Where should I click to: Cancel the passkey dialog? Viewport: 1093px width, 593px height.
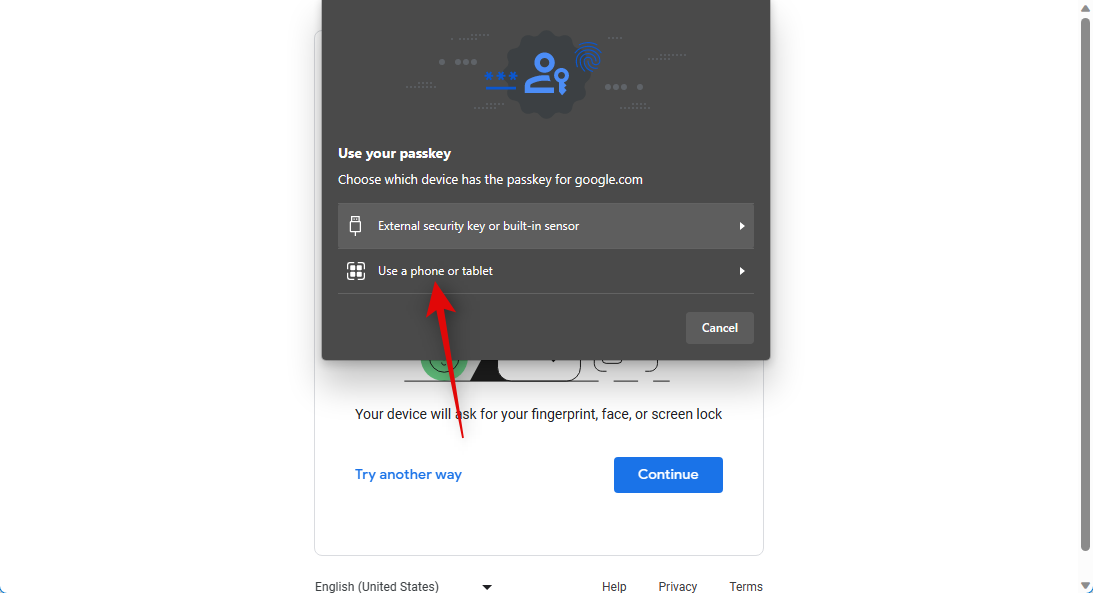pyautogui.click(x=719, y=328)
